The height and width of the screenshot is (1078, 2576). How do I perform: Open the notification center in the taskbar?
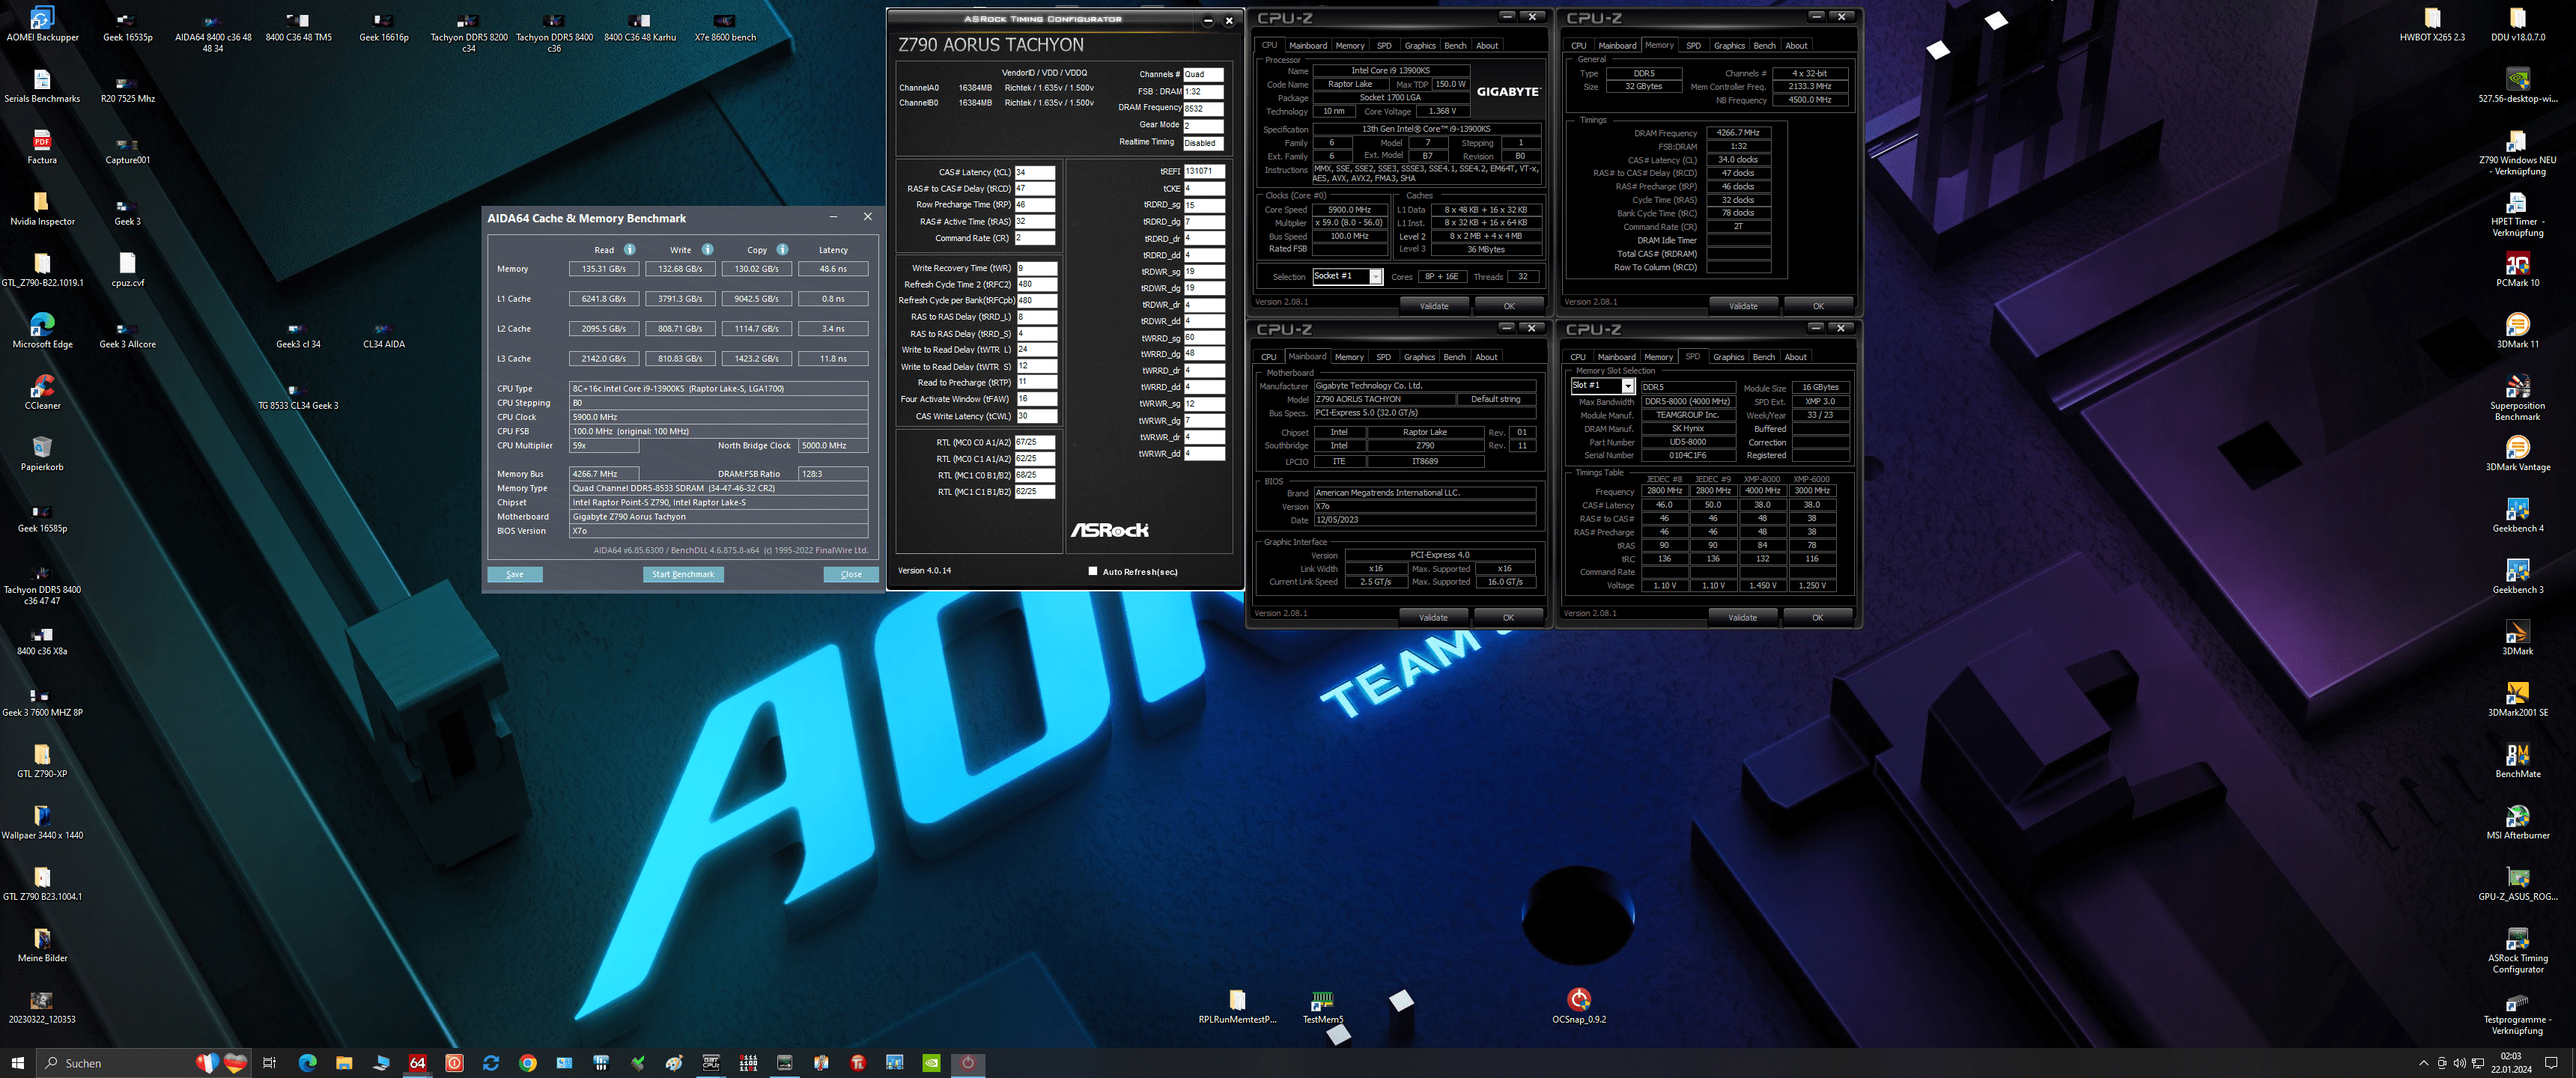click(2551, 1063)
